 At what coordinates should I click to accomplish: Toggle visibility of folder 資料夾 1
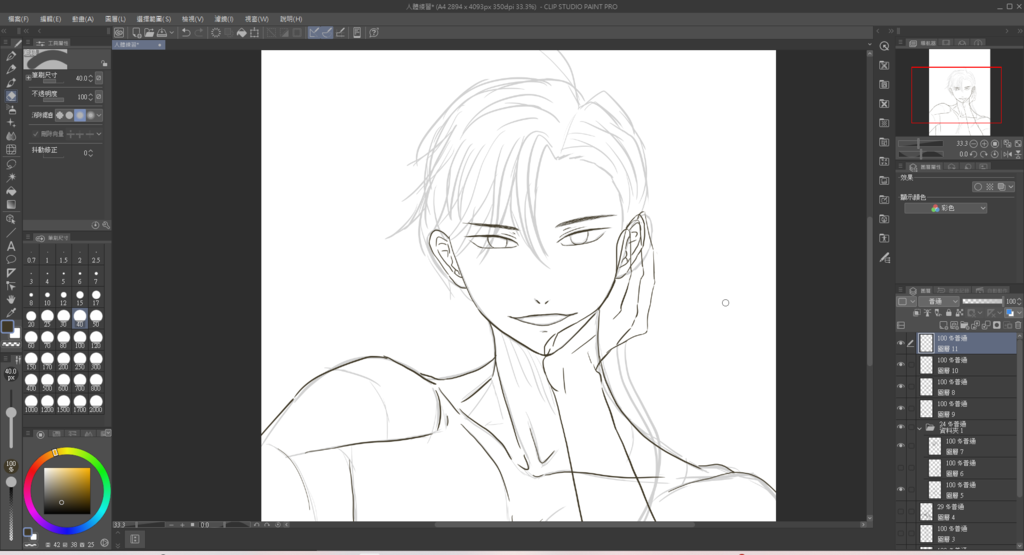click(900, 427)
